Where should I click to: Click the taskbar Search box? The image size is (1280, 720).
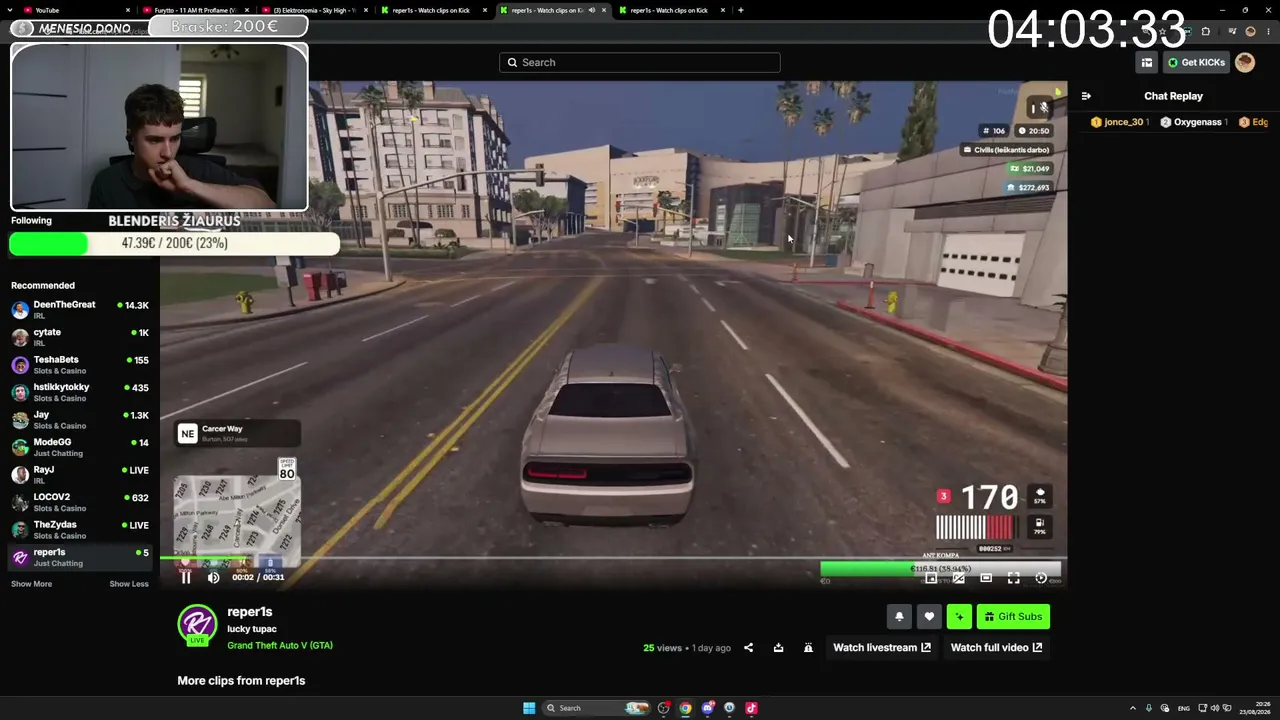(x=597, y=708)
